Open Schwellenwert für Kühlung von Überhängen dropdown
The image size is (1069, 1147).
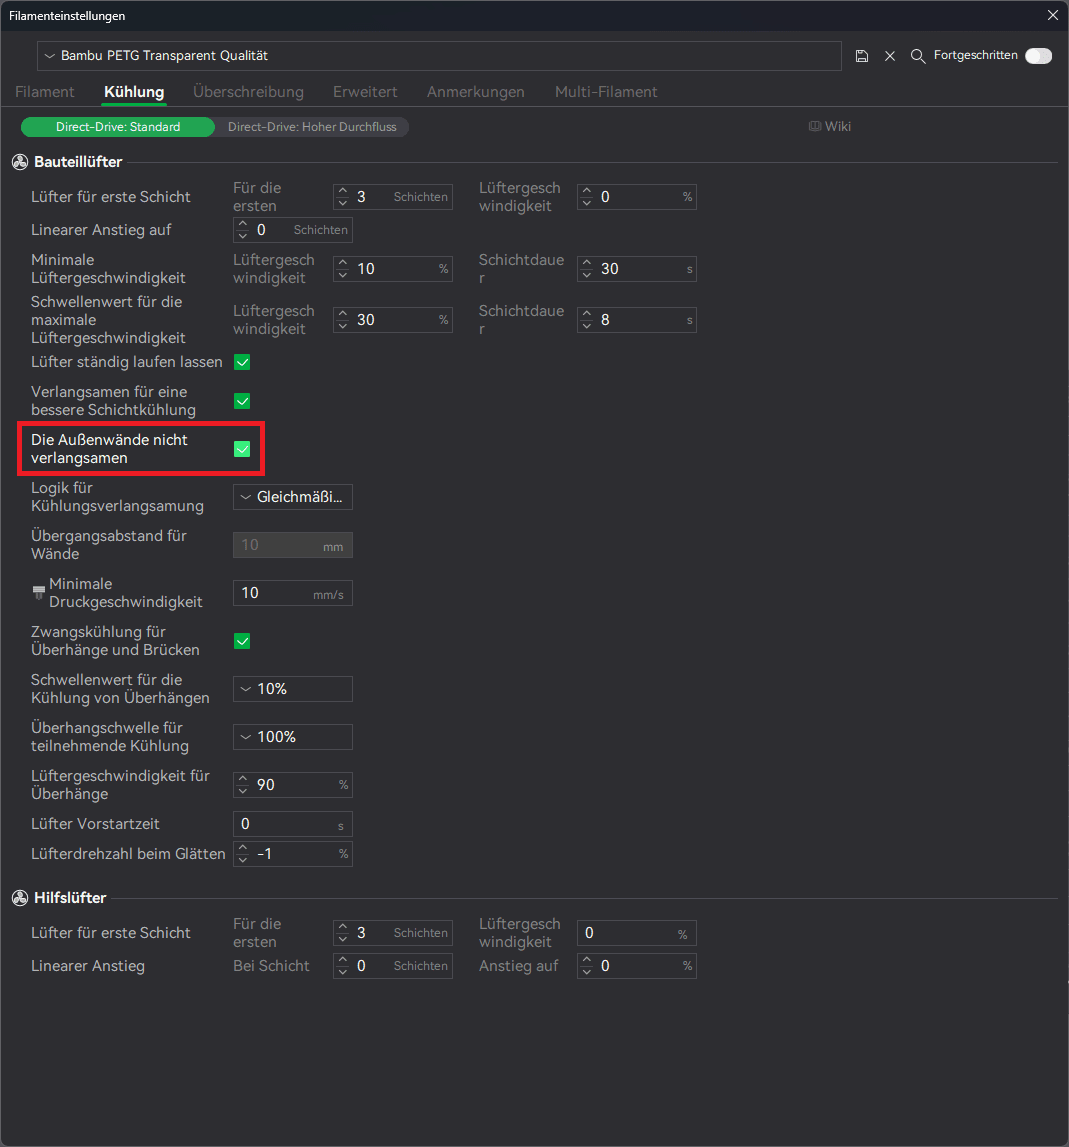(293, 689)
